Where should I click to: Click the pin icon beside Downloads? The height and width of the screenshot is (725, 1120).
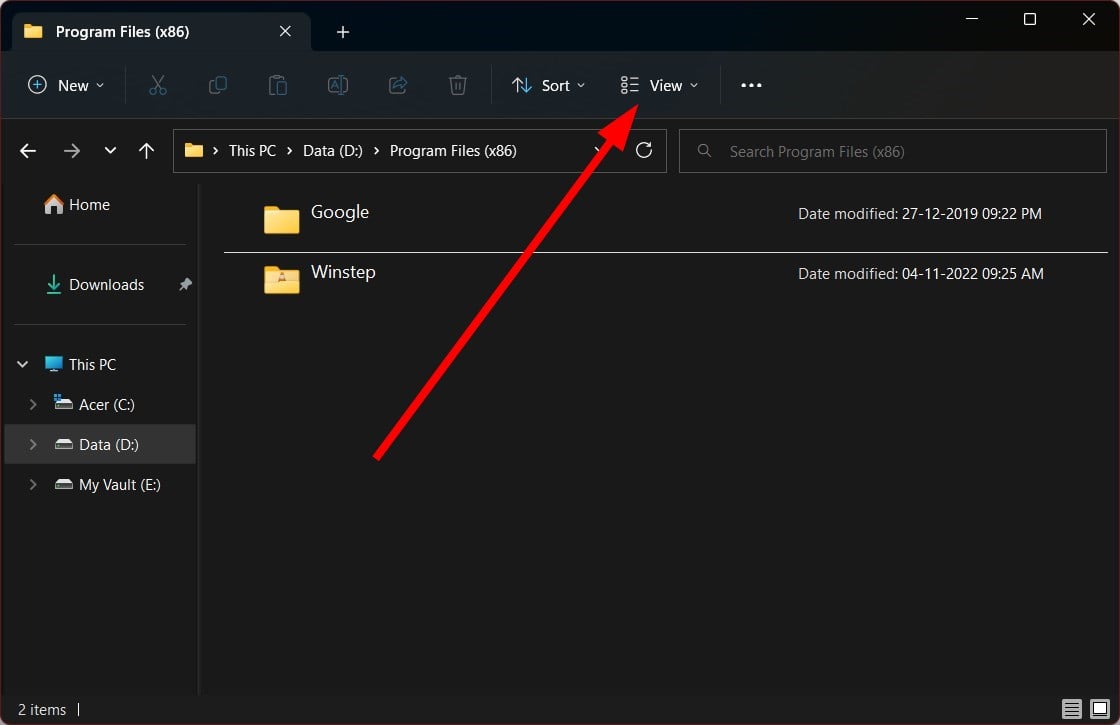click(185, 284)
